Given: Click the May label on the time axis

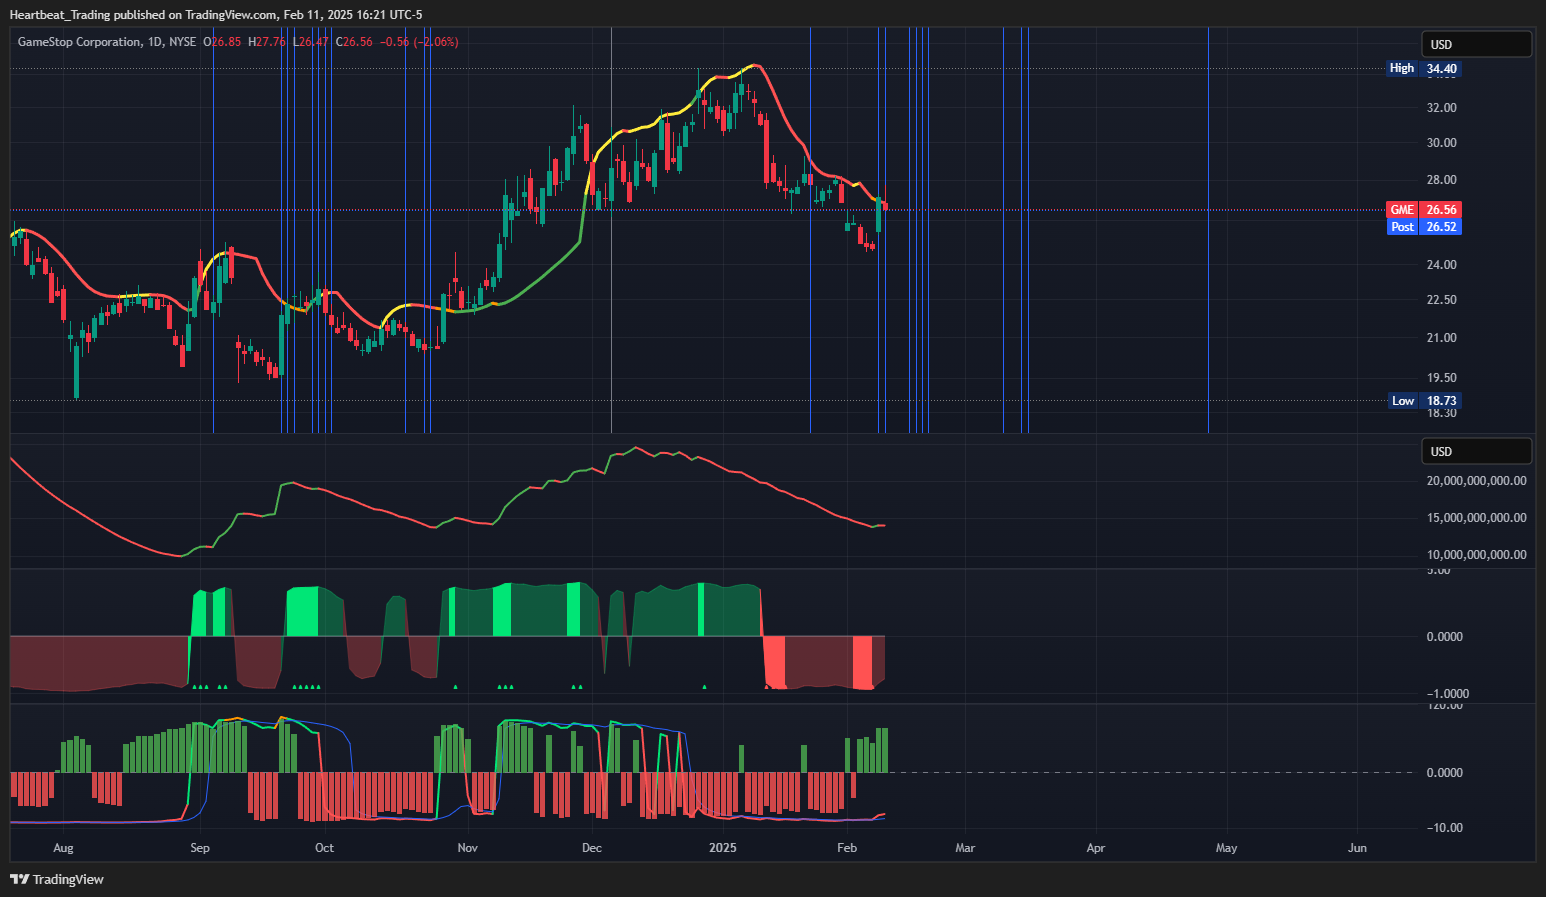Looking at the screenshot, I should [1226, 847].
